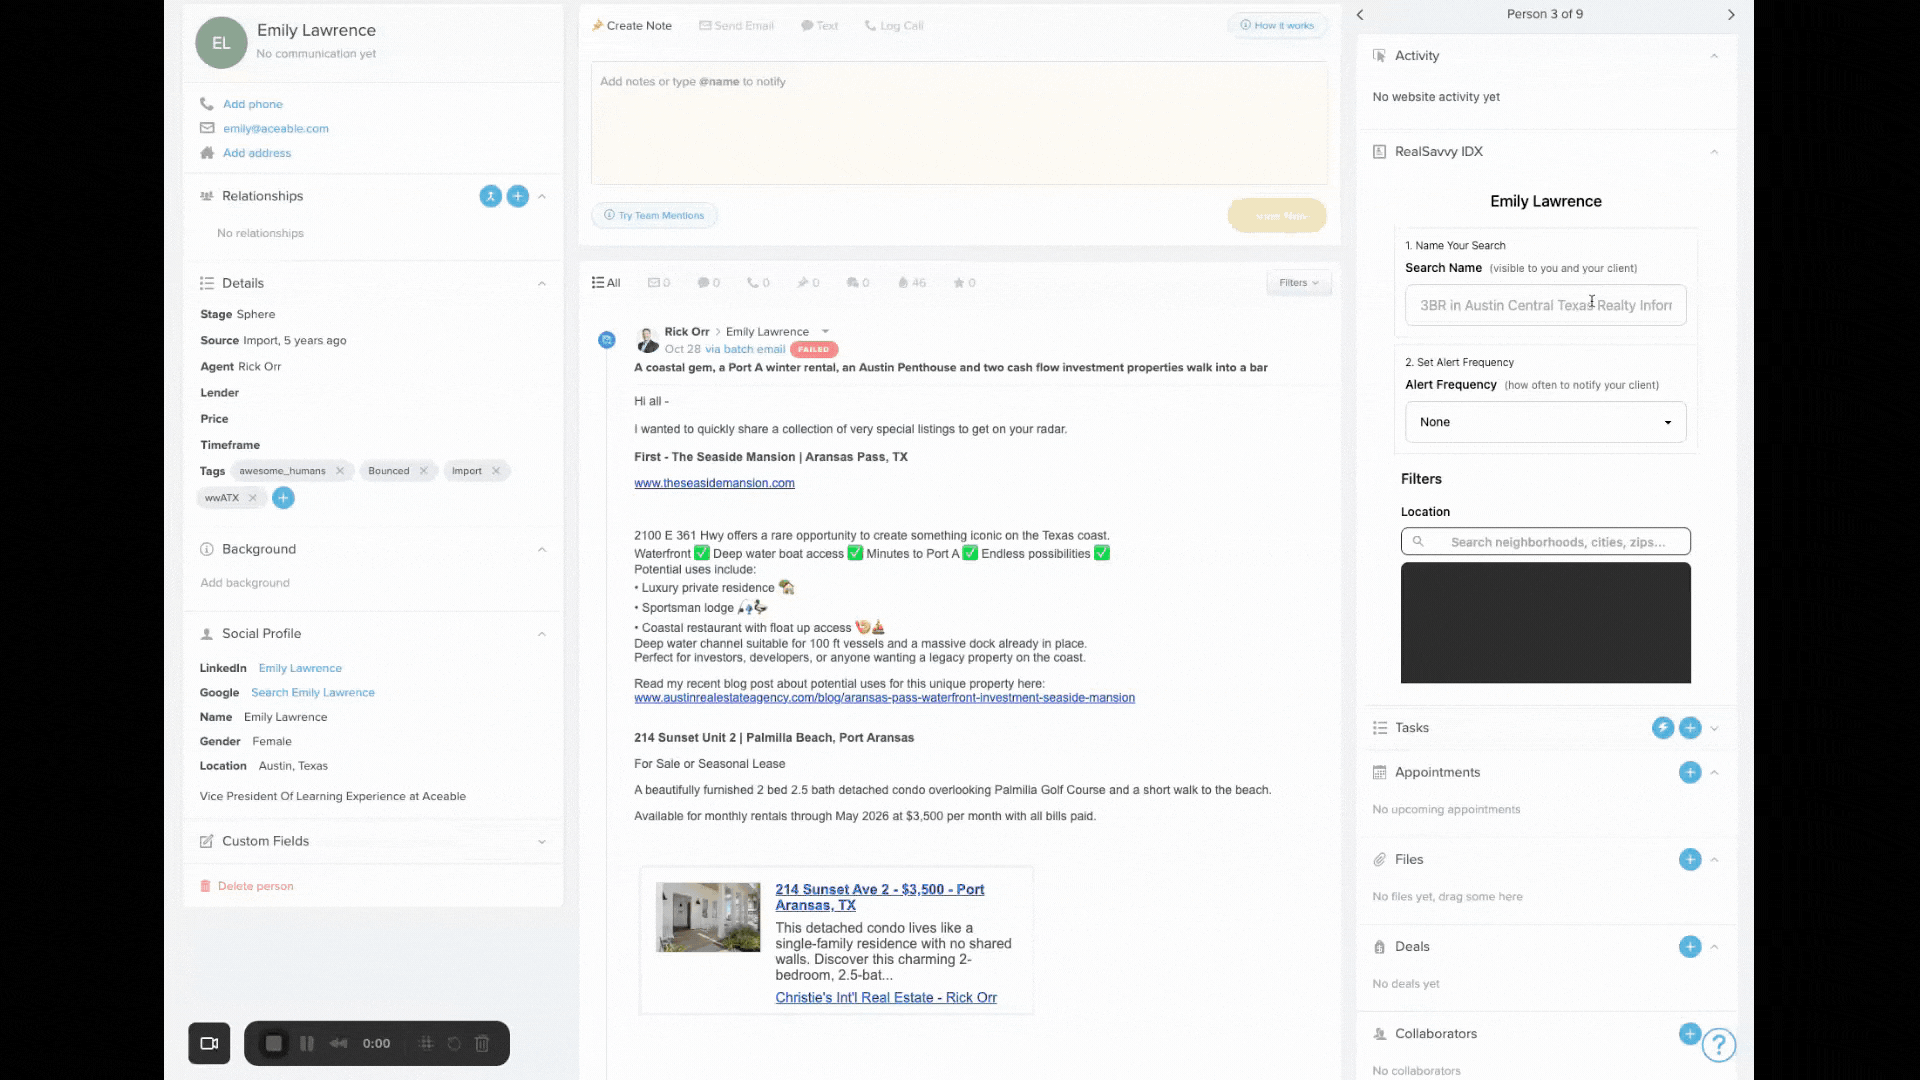Open Emily Lawrence's LinkedIn profile link

pos(299,667)
